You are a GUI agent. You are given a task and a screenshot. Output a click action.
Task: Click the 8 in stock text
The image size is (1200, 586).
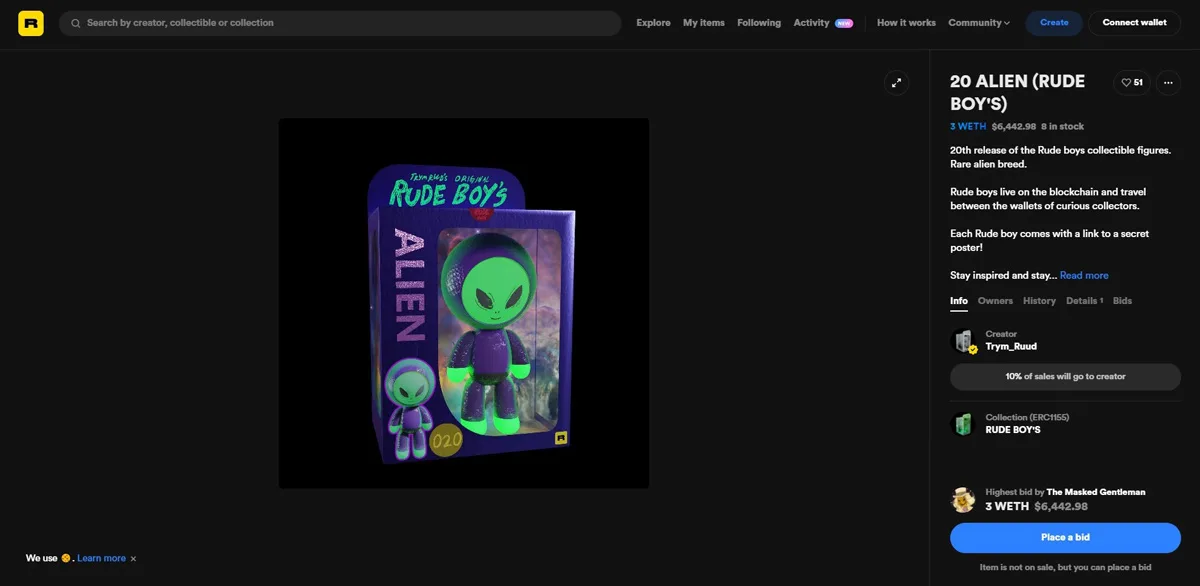1062,127
